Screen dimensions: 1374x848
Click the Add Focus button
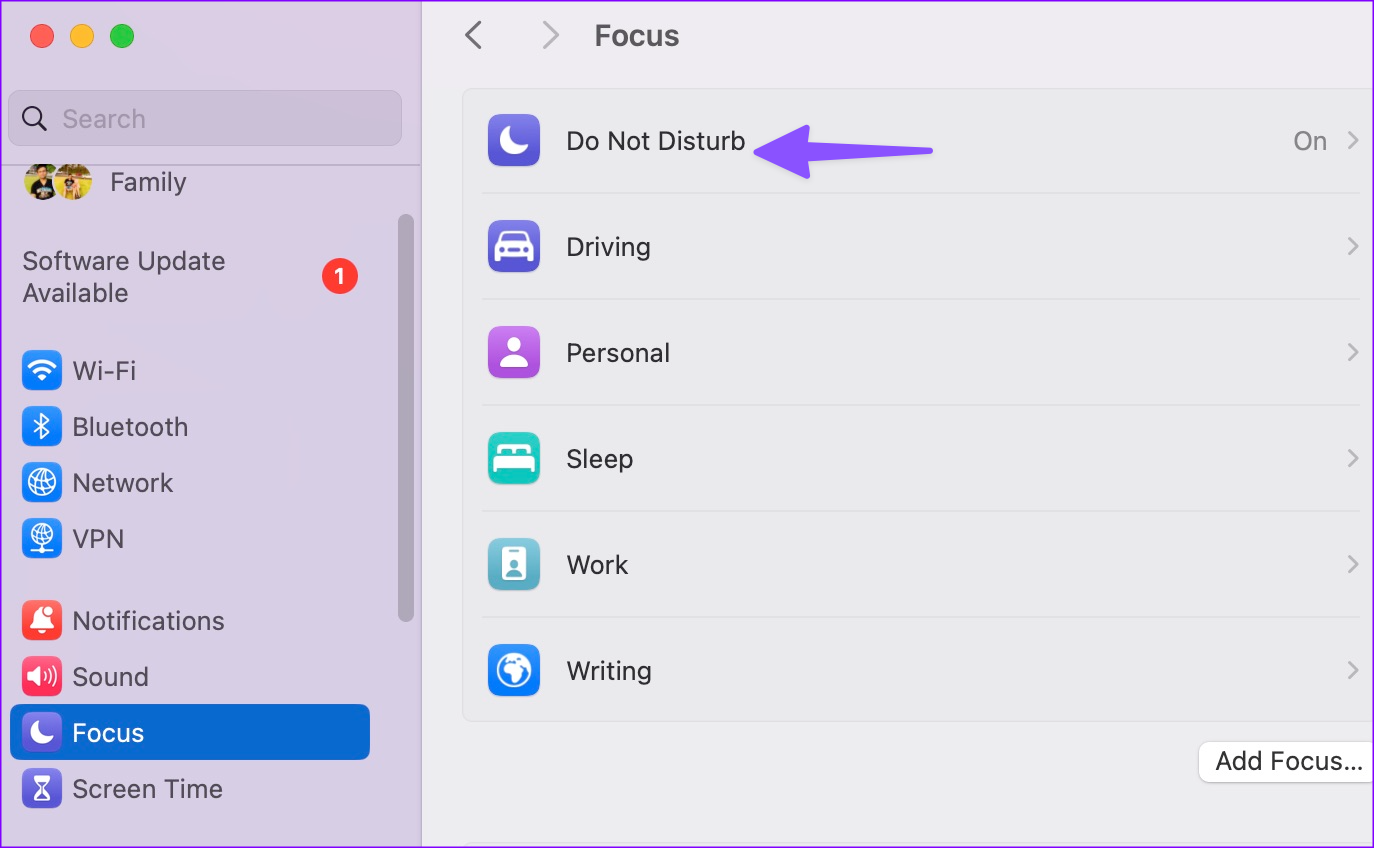click(1288, 762)
